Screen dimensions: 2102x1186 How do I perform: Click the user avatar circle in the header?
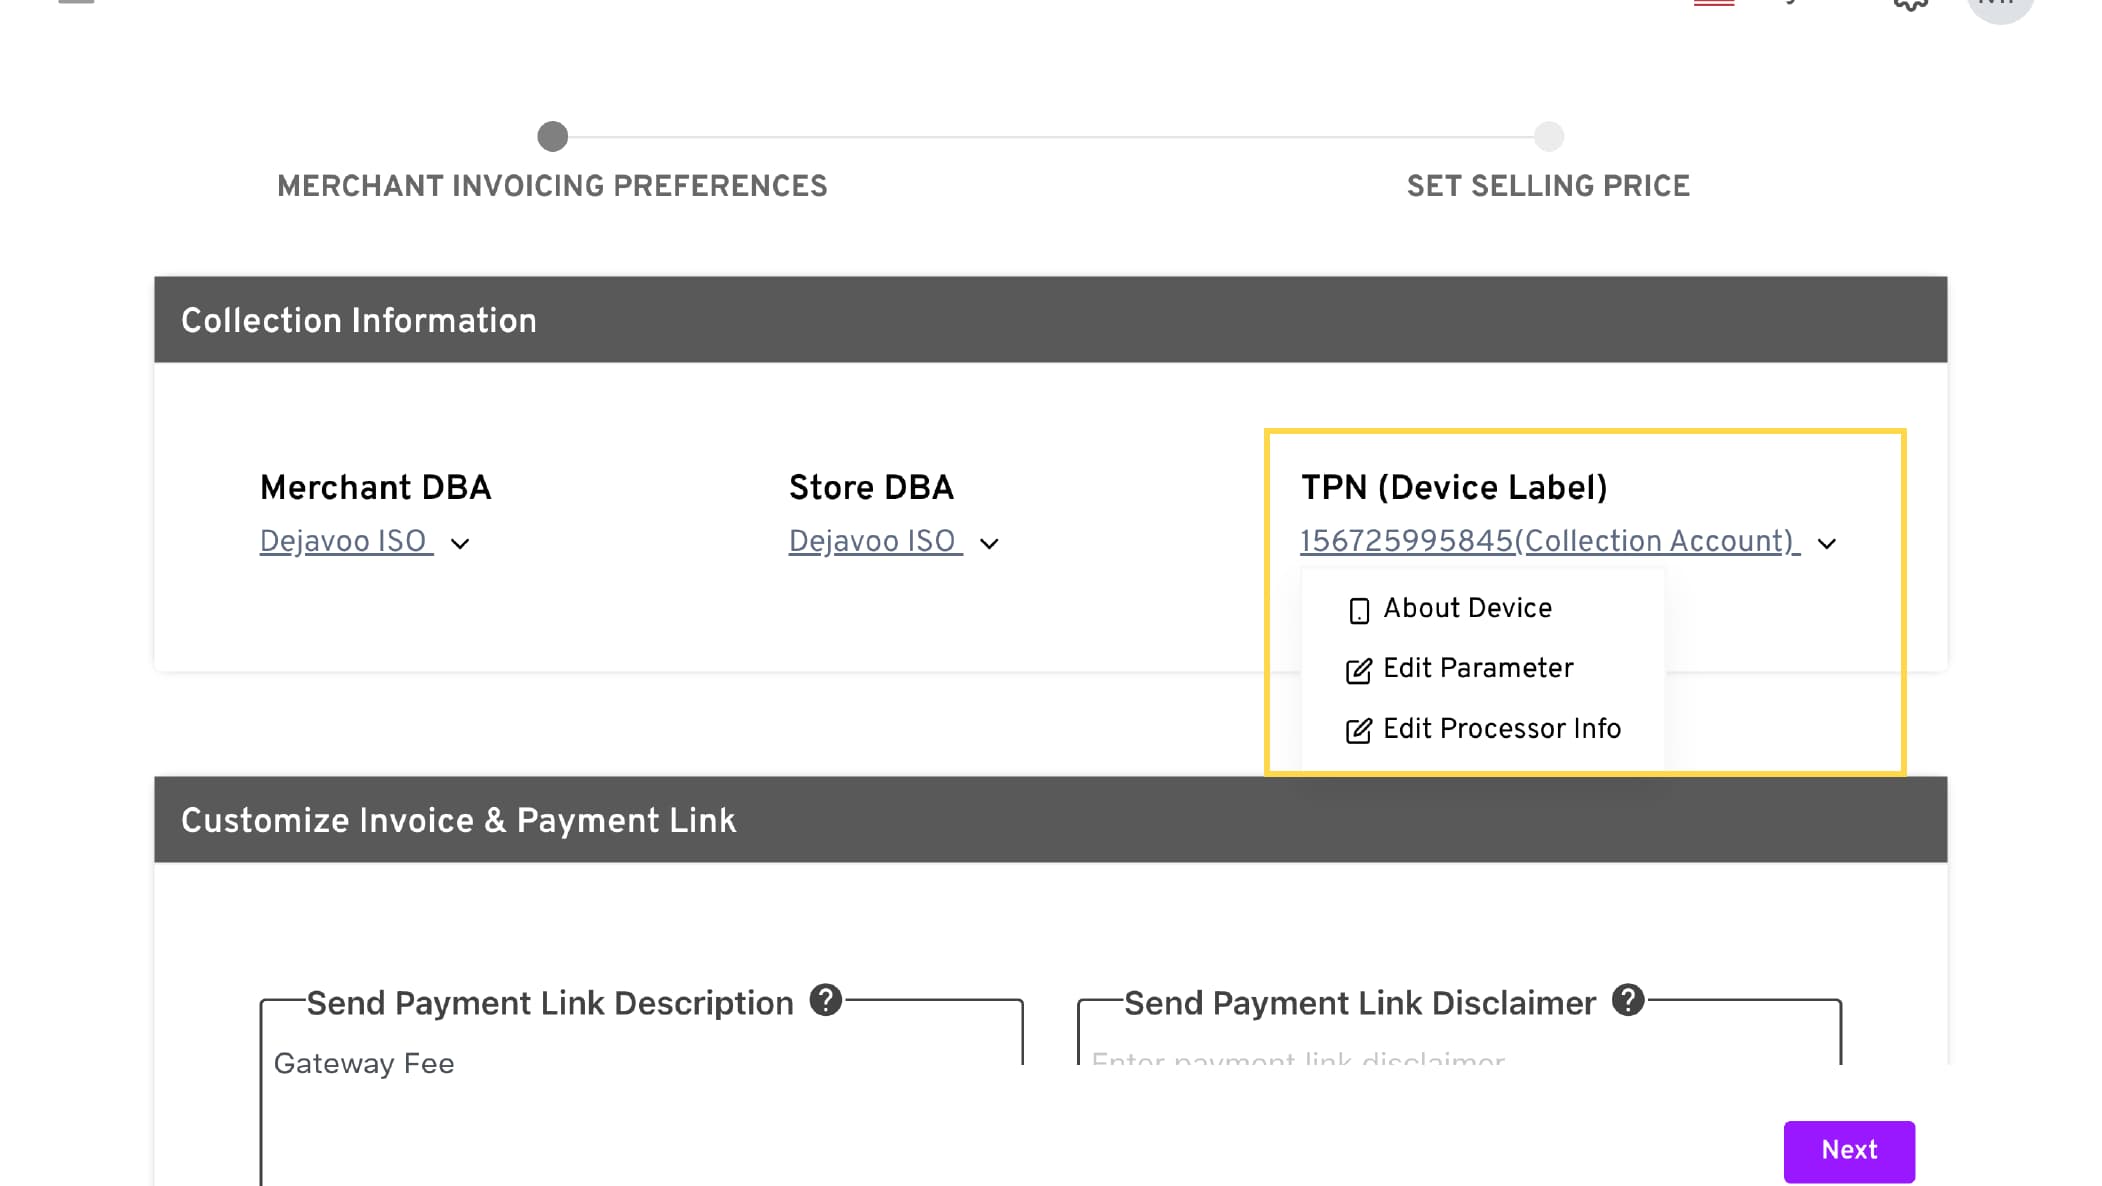(x=1999, y=6)
